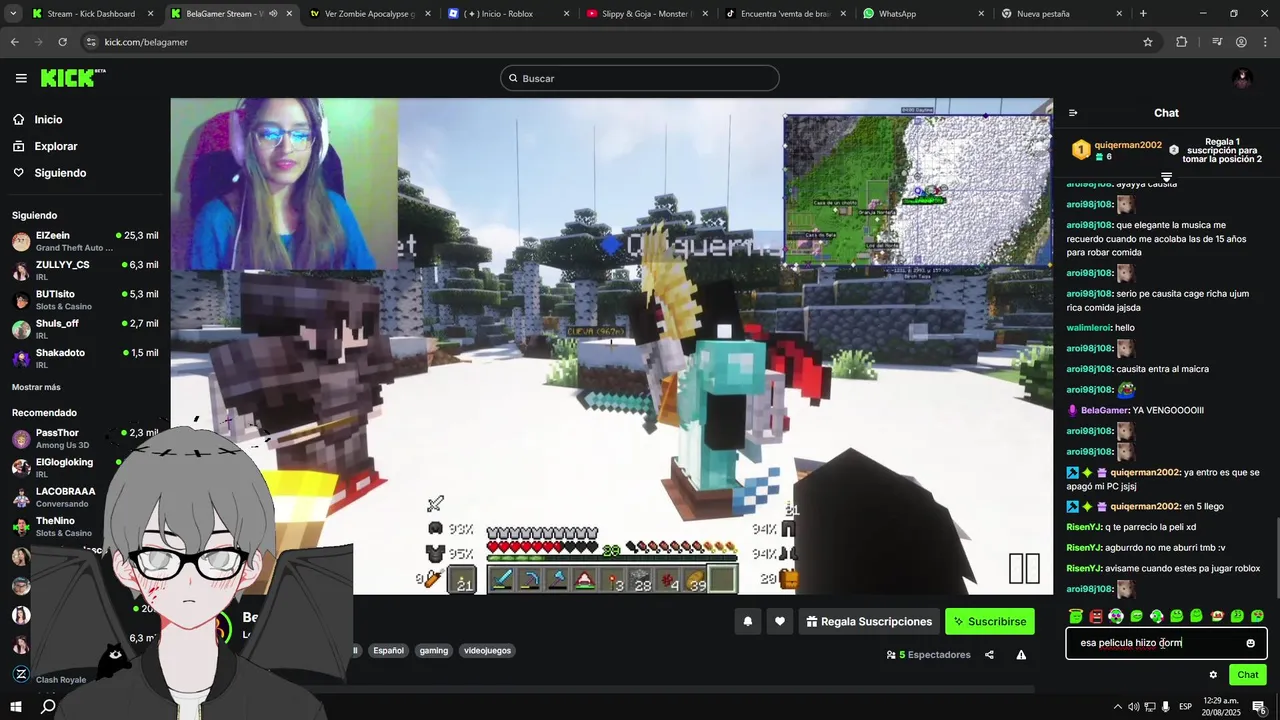This screenshot has width=1280, height=720.
Task: Bookmark this page with star icon
Action: pyautogui.click(x=1148, y=42)
